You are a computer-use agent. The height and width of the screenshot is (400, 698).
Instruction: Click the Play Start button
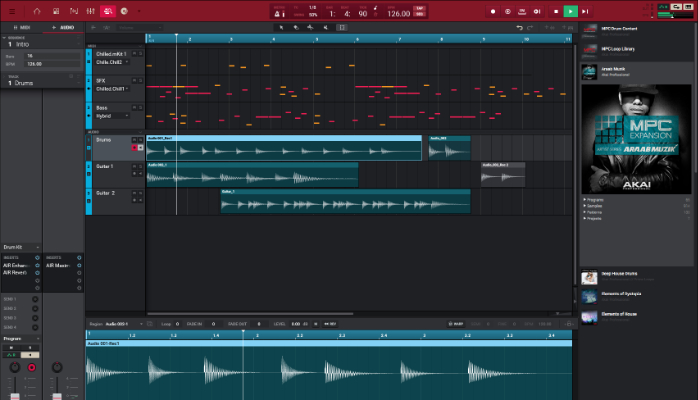(537, 12)
